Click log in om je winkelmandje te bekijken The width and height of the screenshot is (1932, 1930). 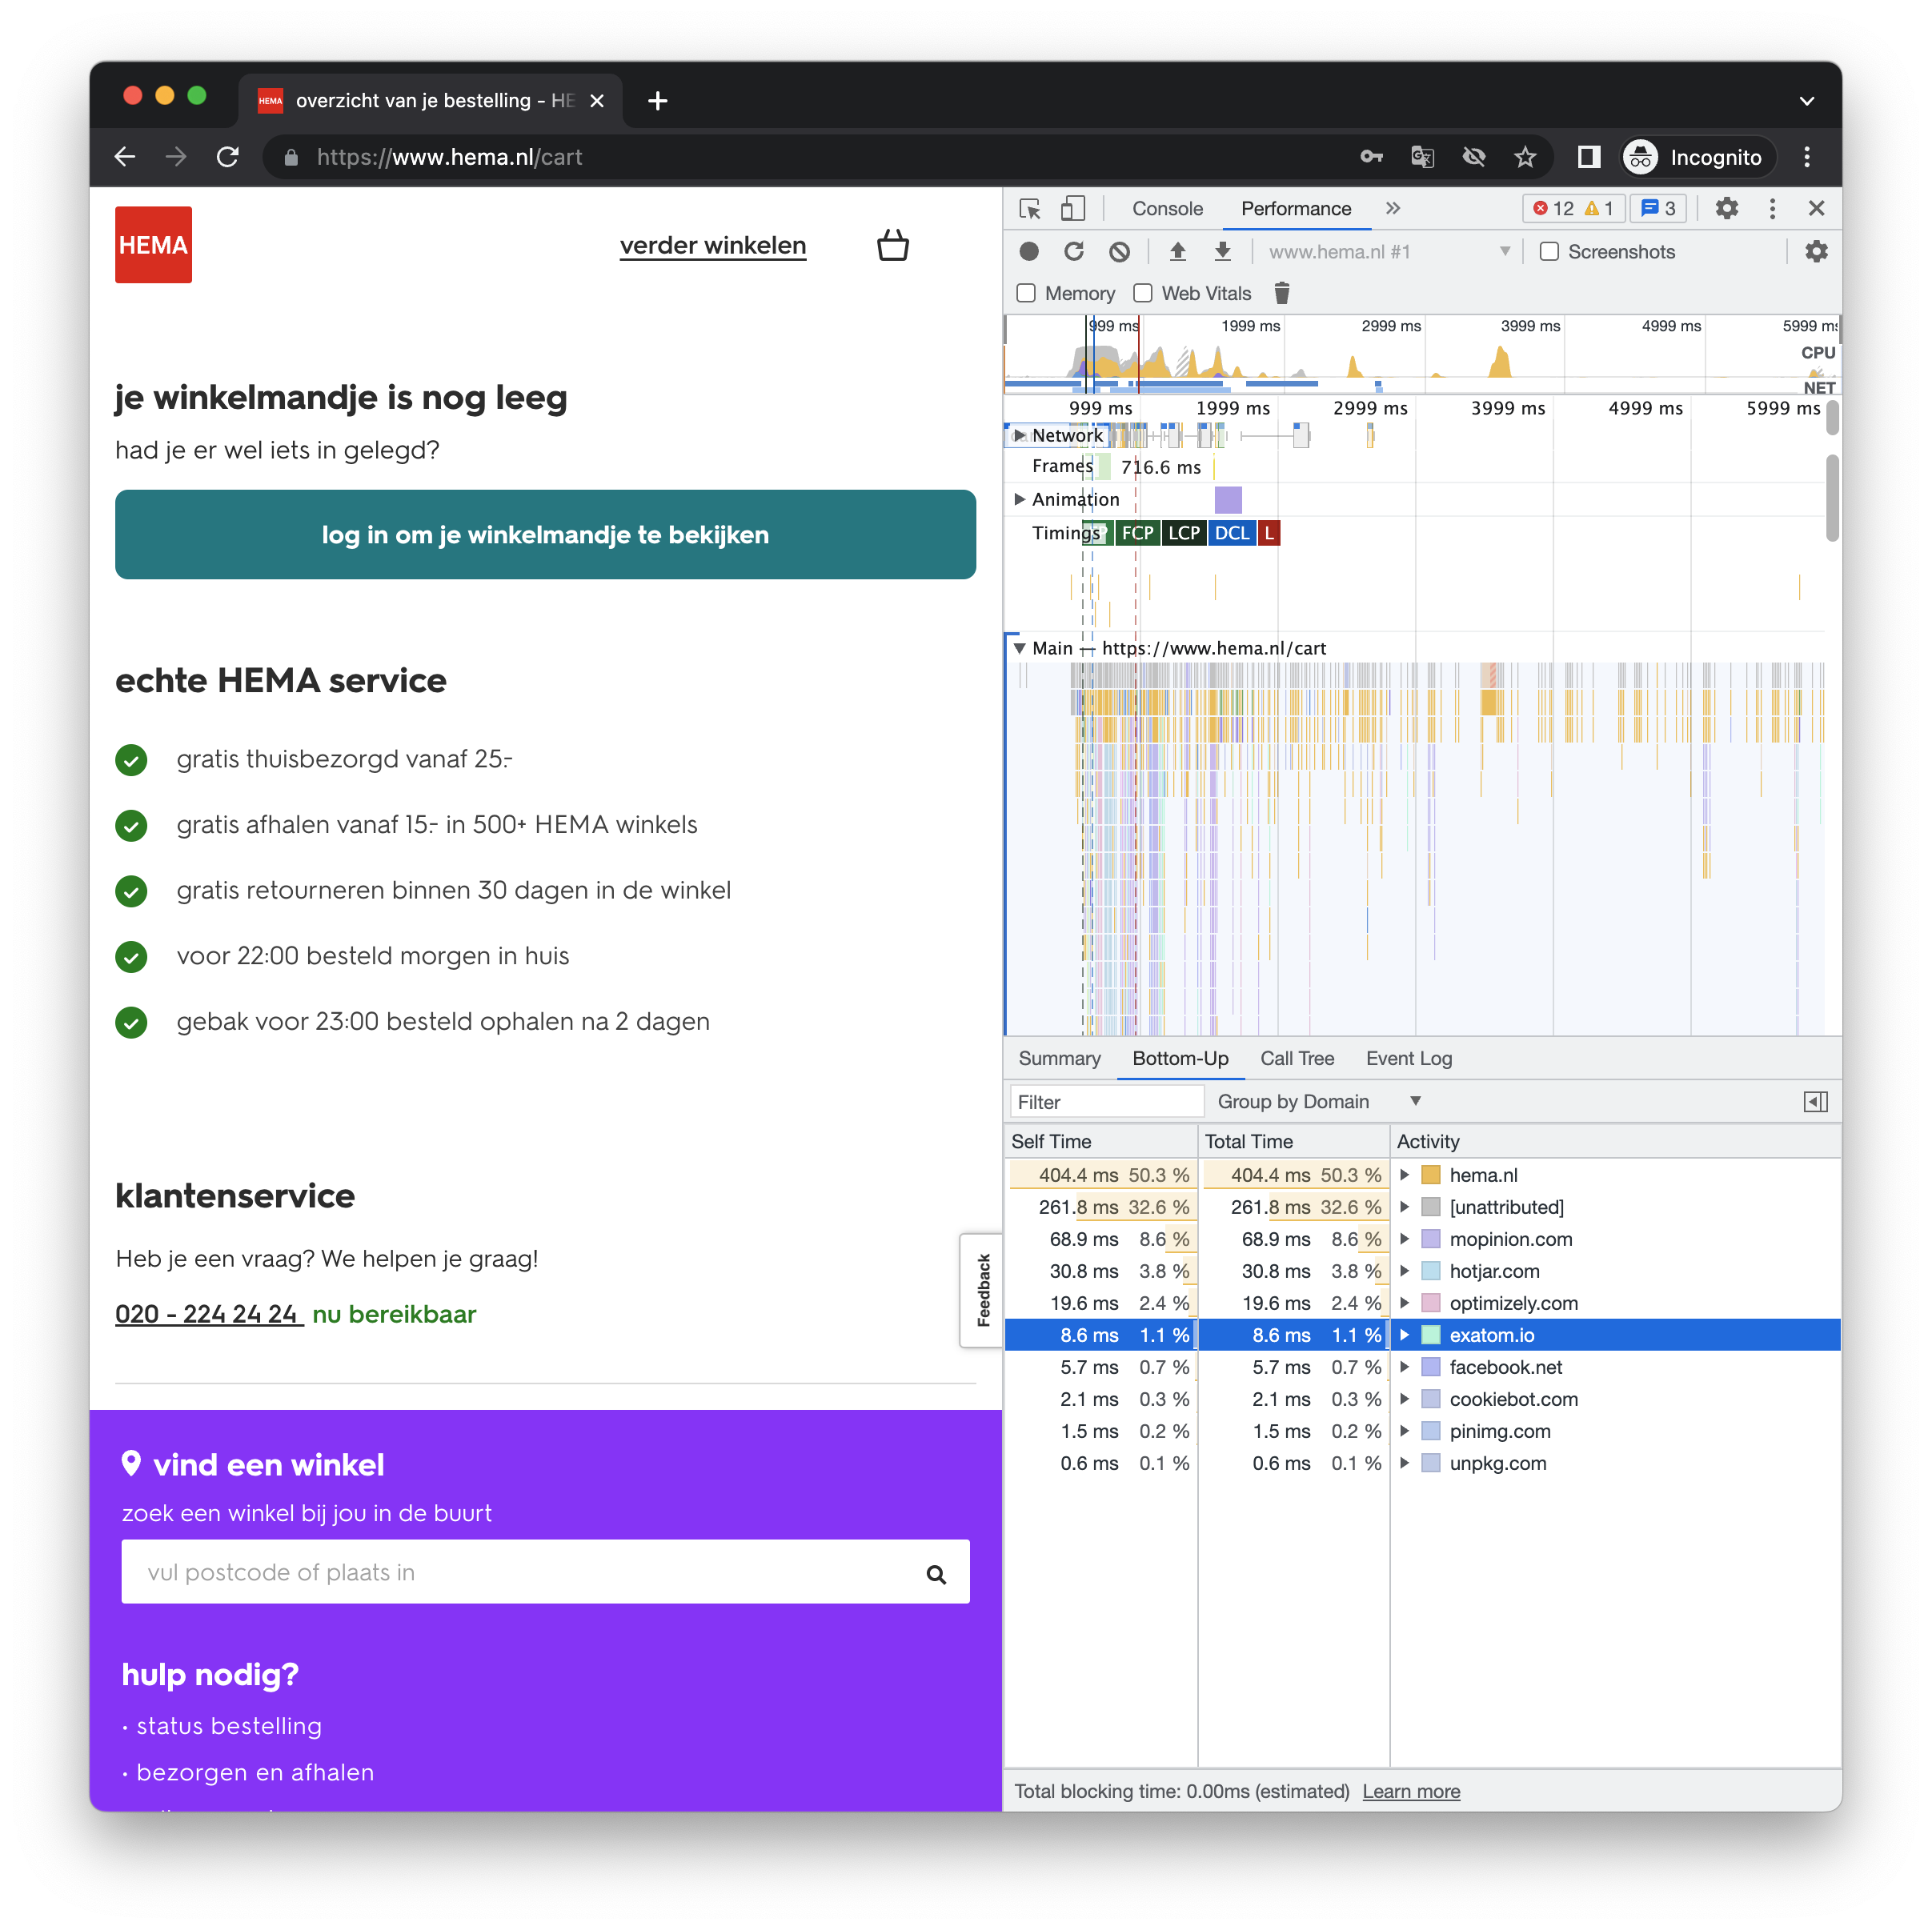[x=545, y=534]
